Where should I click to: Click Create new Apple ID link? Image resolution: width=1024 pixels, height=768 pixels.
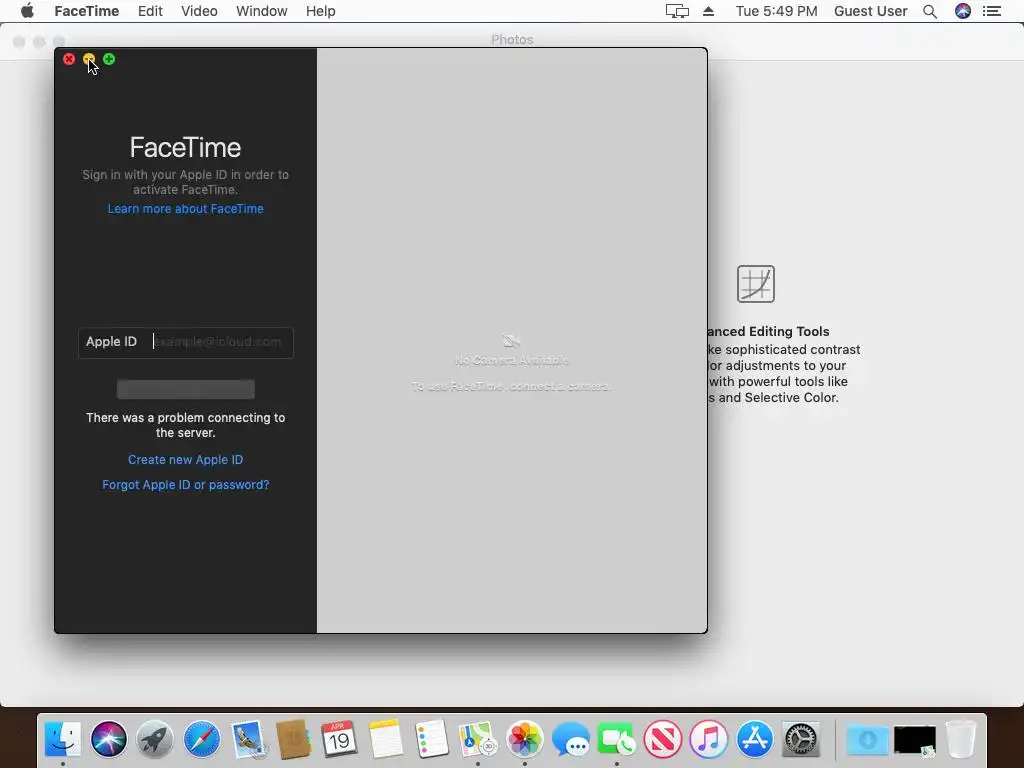point(185,460)
